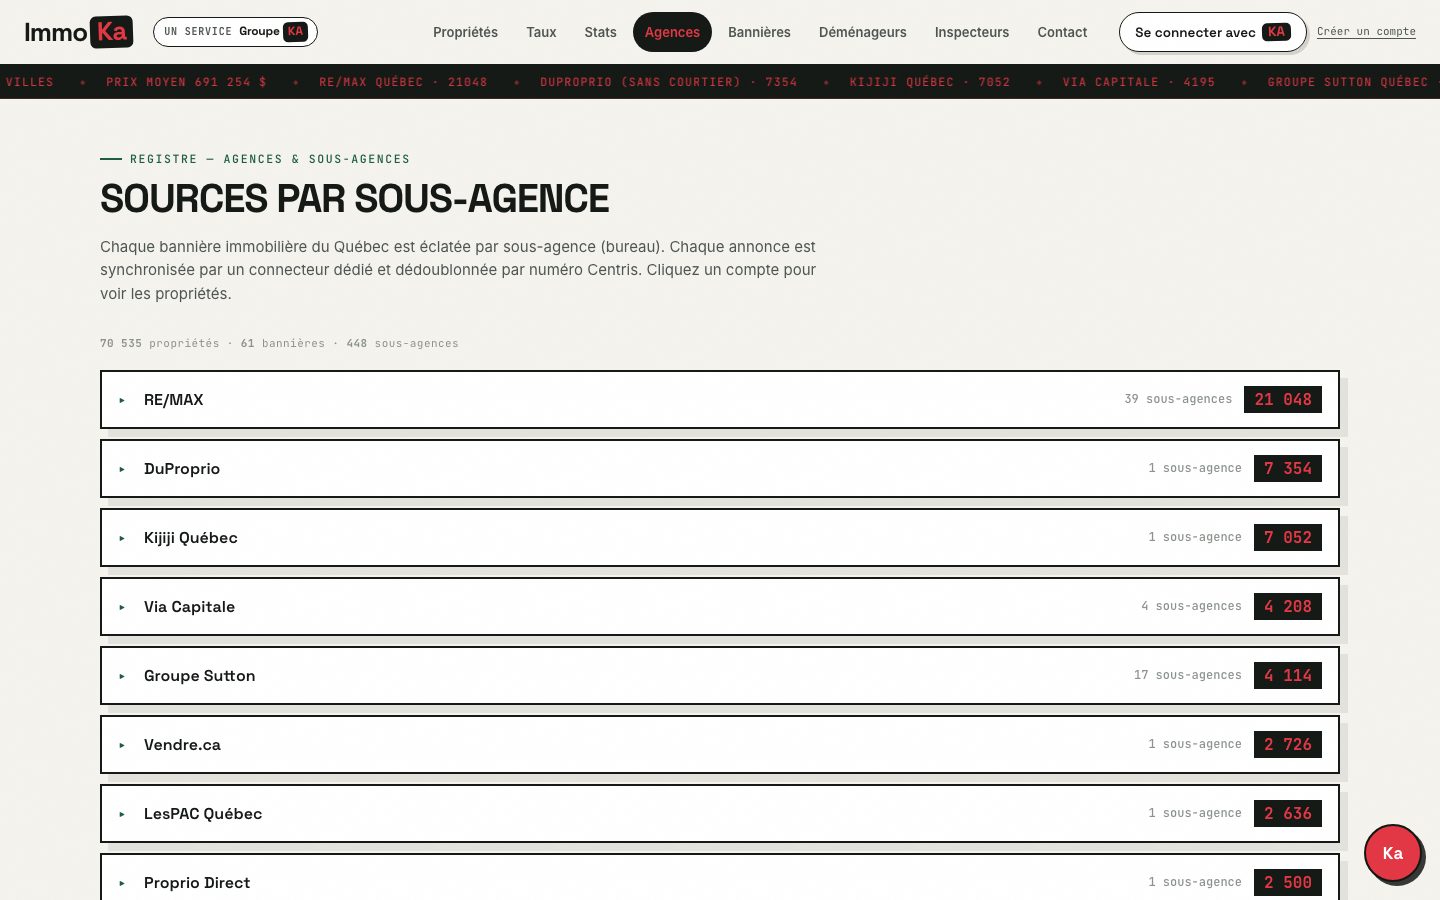Click the 4 114 count badge
This screenshot has width=1440, height=900.
pyautogui.click(x=1288, y=676)
